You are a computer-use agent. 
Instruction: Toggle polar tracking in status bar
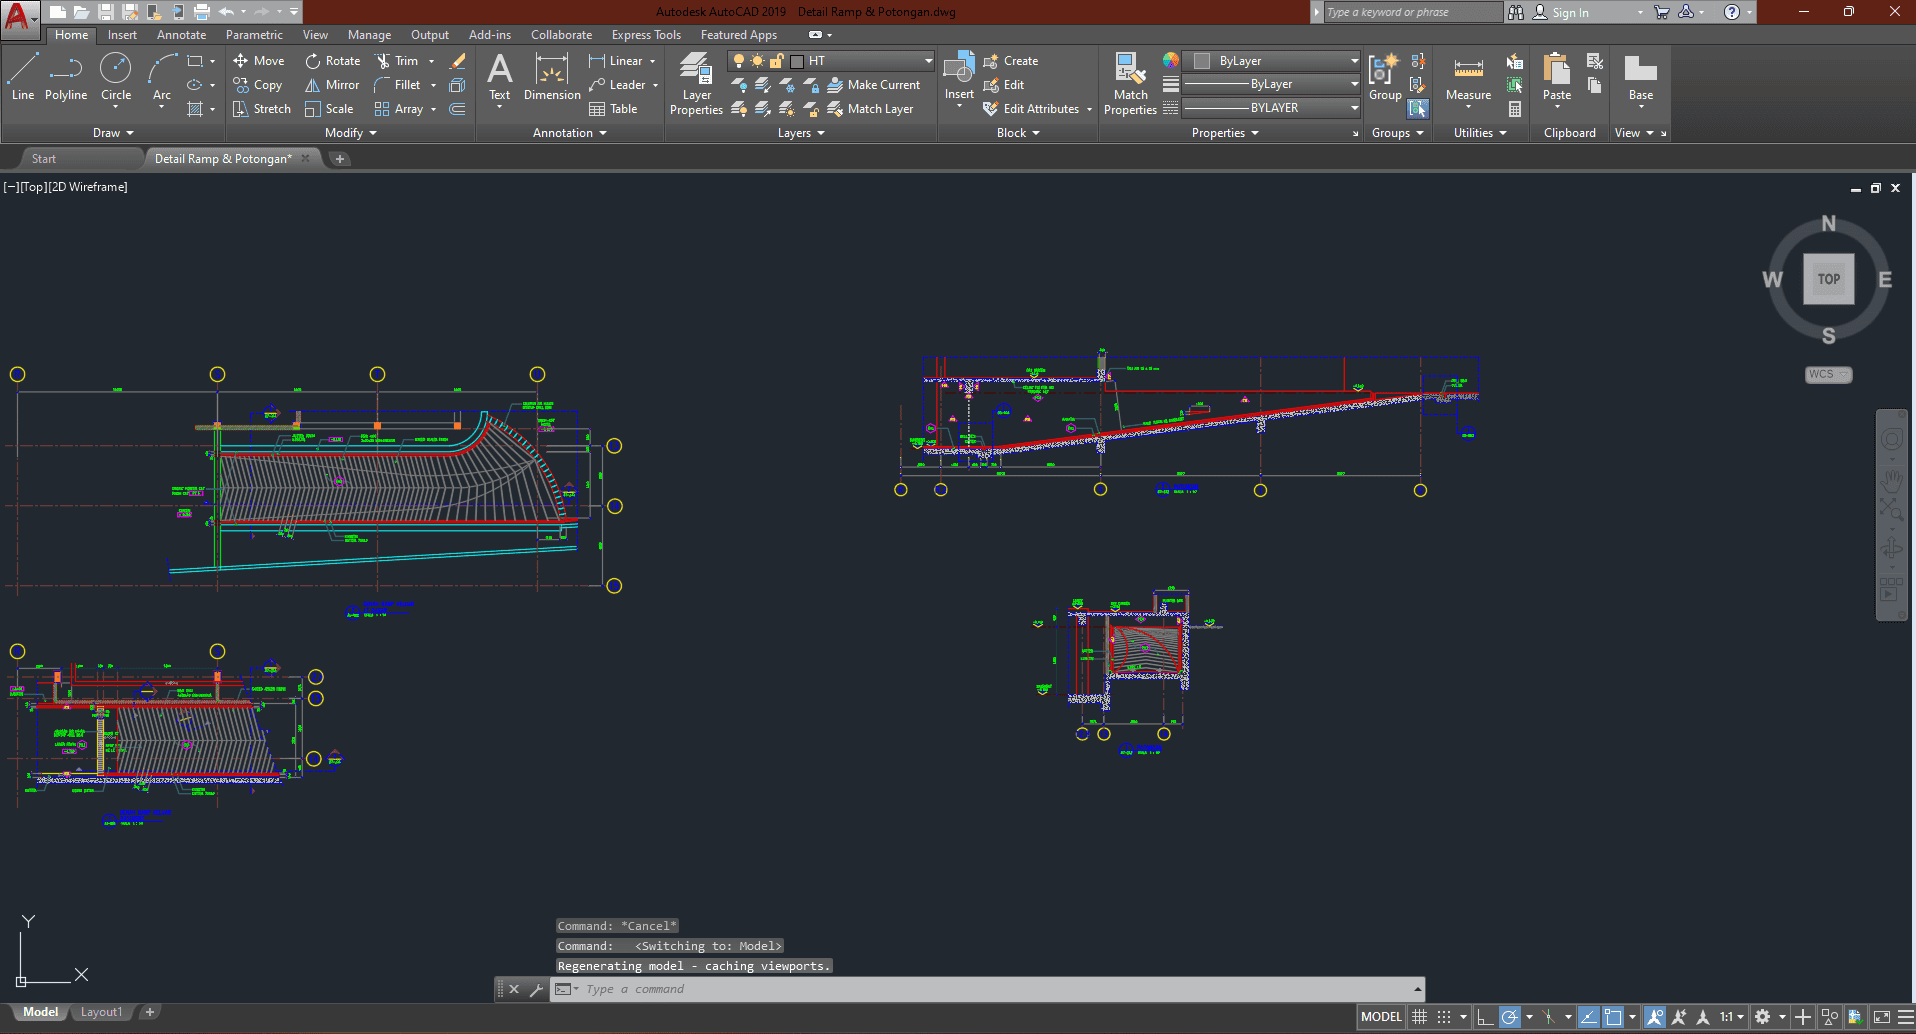pos(1510,1017)
